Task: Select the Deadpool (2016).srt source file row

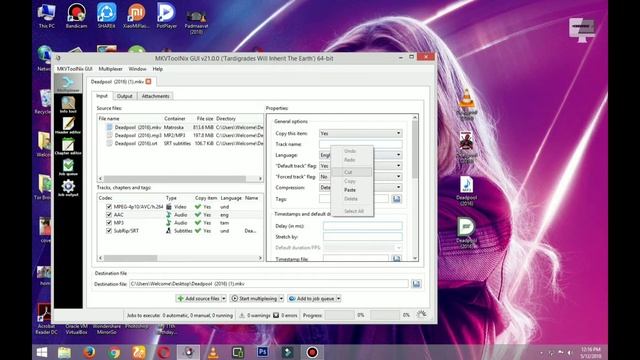Action: (181, 143)
